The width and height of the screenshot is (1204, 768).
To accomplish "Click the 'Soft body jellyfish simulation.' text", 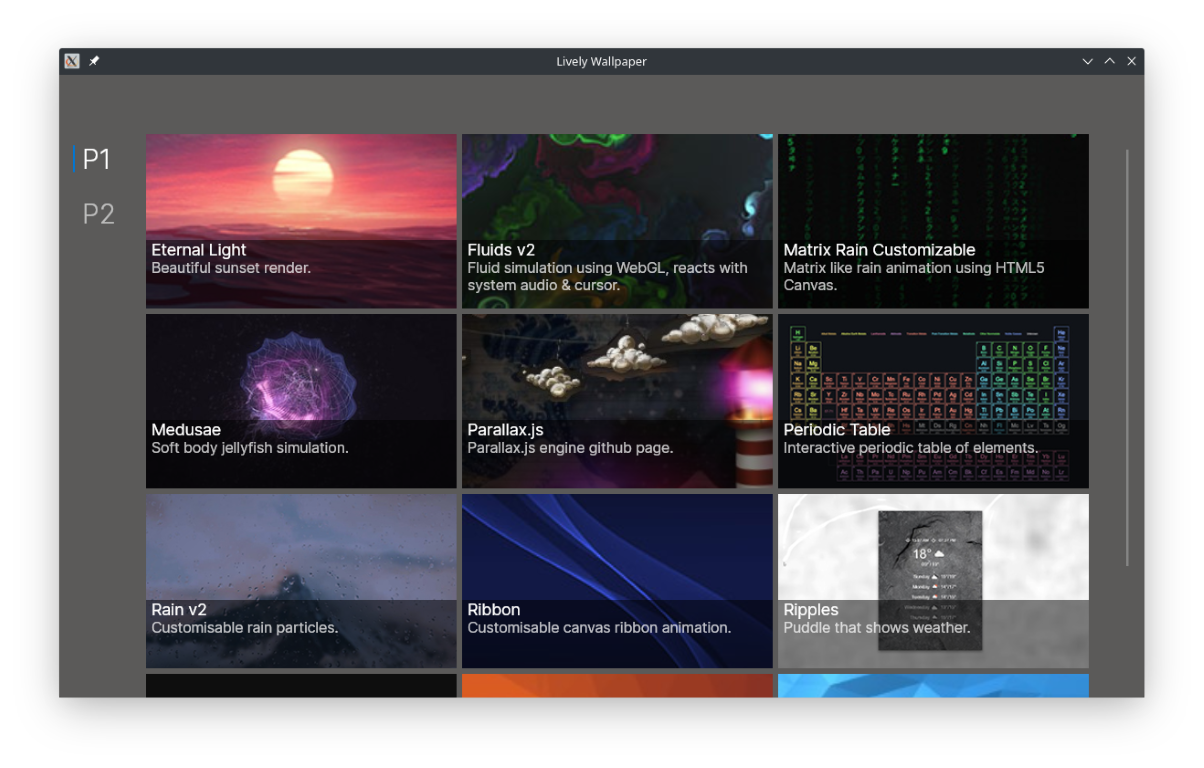I will click(x=250, y=448).
